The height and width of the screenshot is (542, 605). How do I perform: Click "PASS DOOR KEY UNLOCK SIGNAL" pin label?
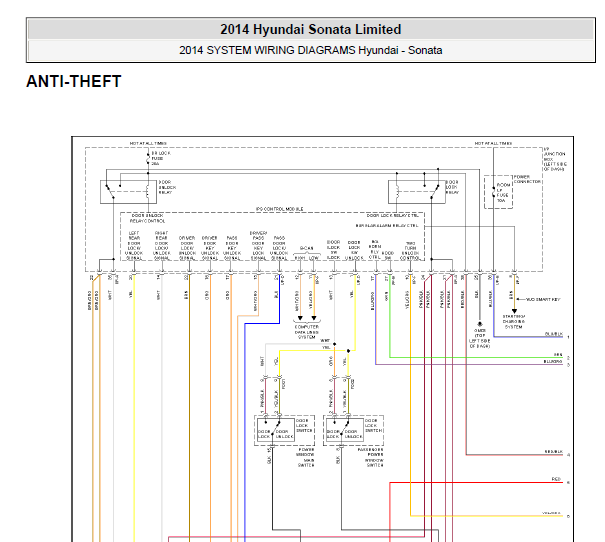(x=232, y=248)
